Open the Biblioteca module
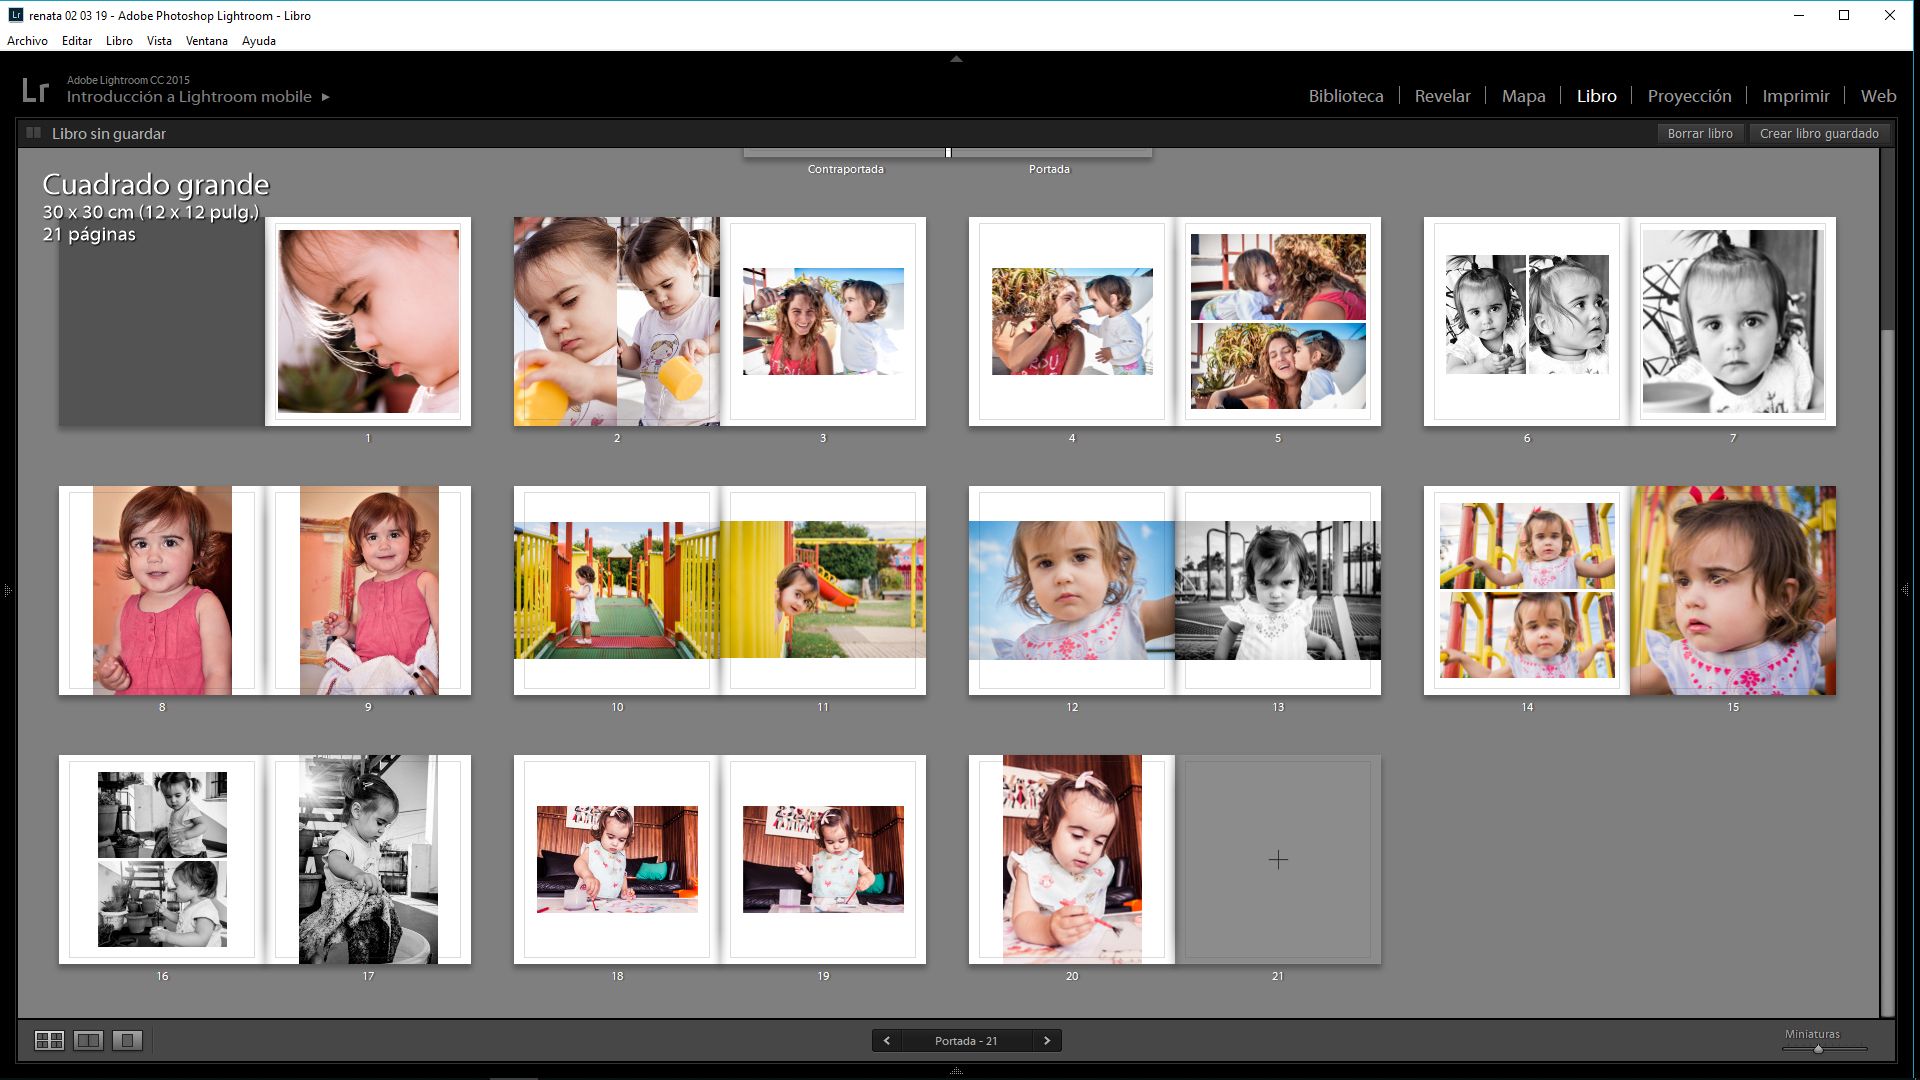This screenshot has height=1080, width=1920. pos(1346,96)
